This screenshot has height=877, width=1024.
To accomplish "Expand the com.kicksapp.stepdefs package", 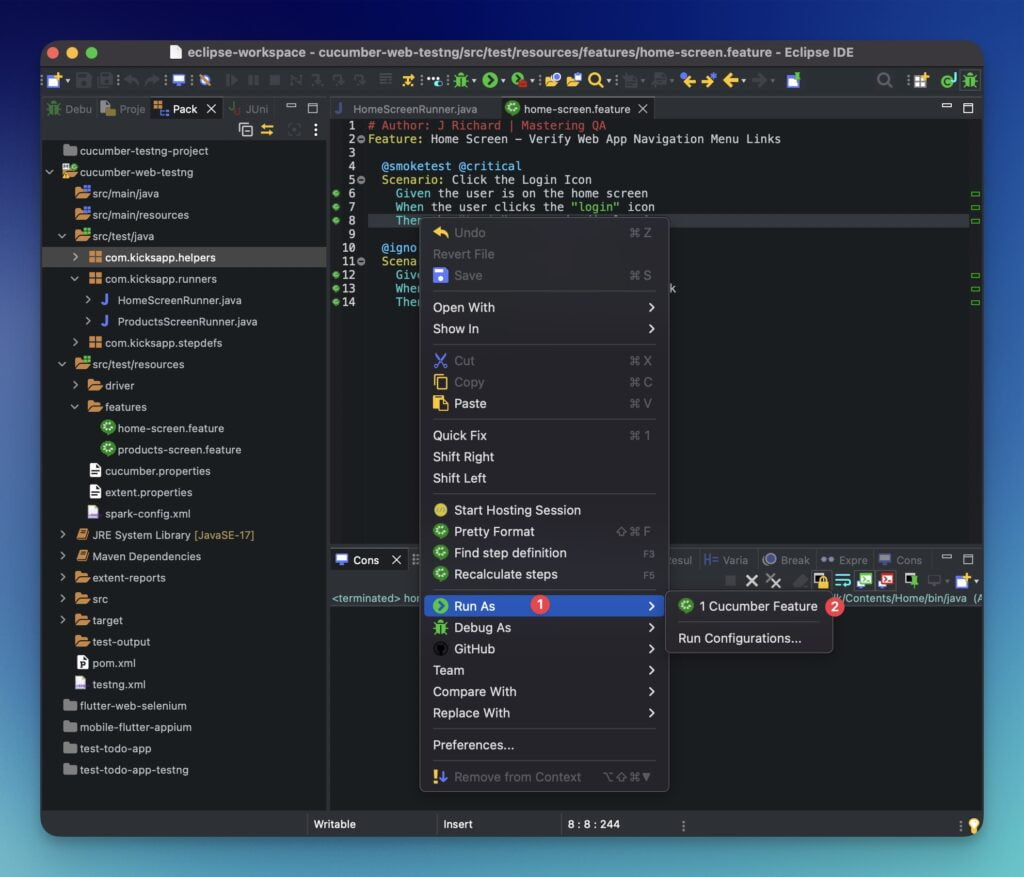I will pyautogui.click(x=75, y=343).
